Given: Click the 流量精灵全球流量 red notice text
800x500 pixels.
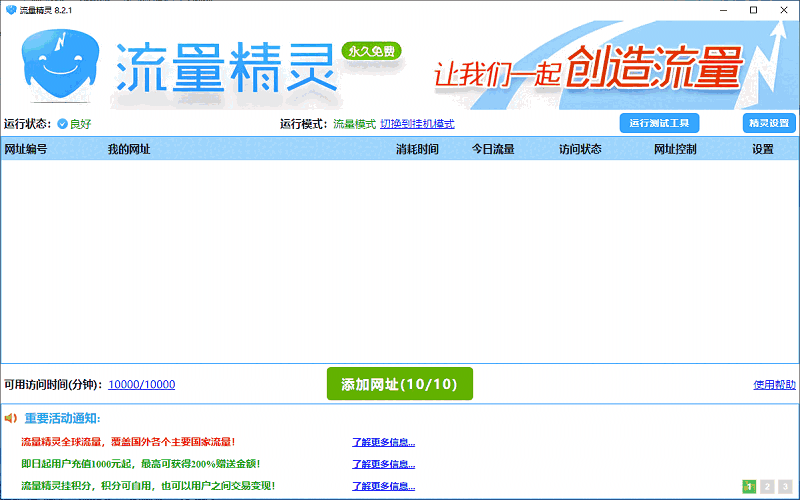Looking at the screenshot, I should [128, 442].
